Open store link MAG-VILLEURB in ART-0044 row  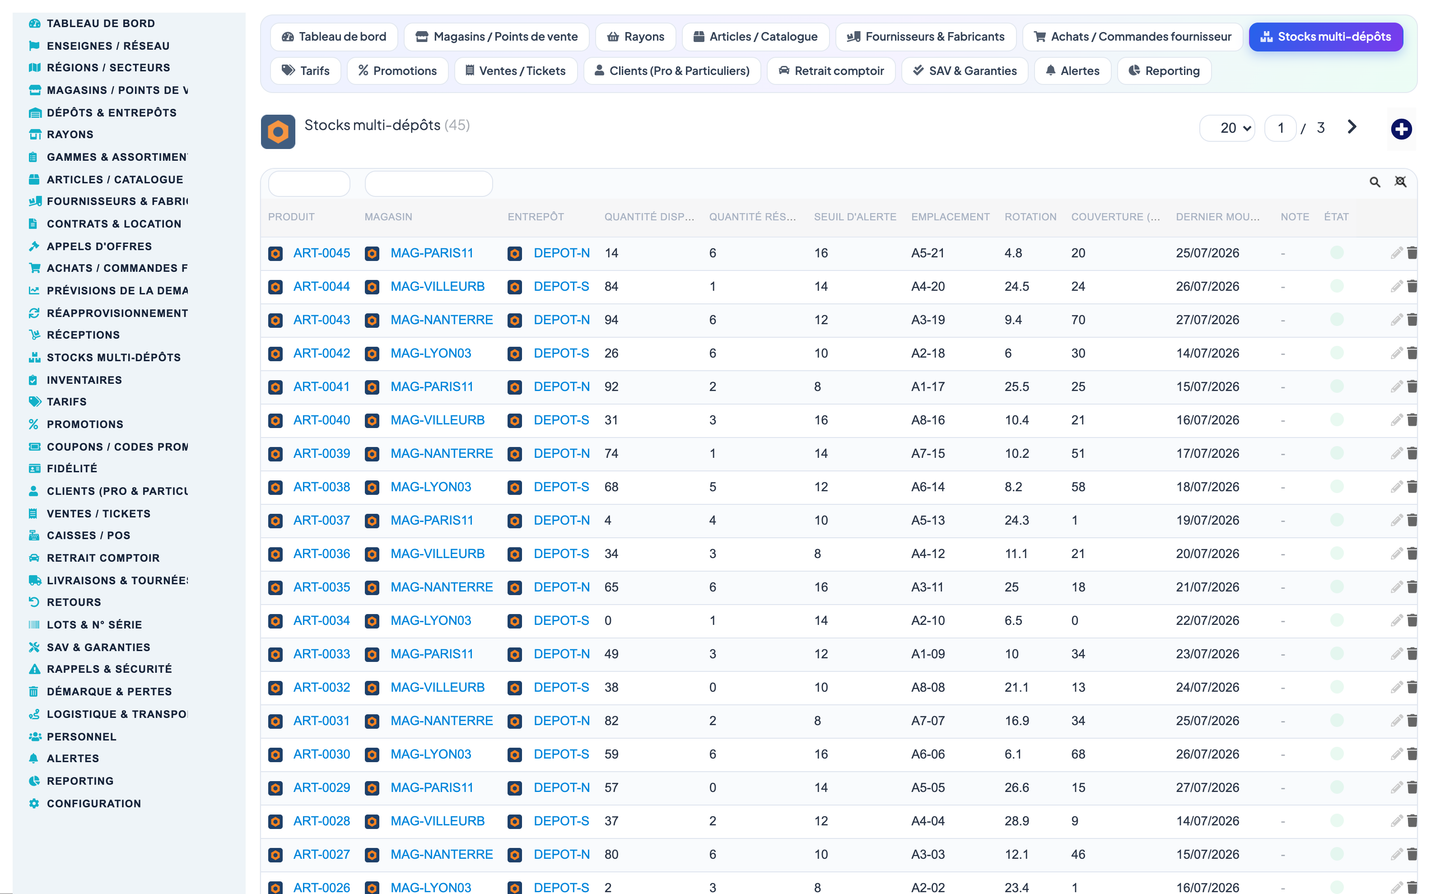(438, 286)
